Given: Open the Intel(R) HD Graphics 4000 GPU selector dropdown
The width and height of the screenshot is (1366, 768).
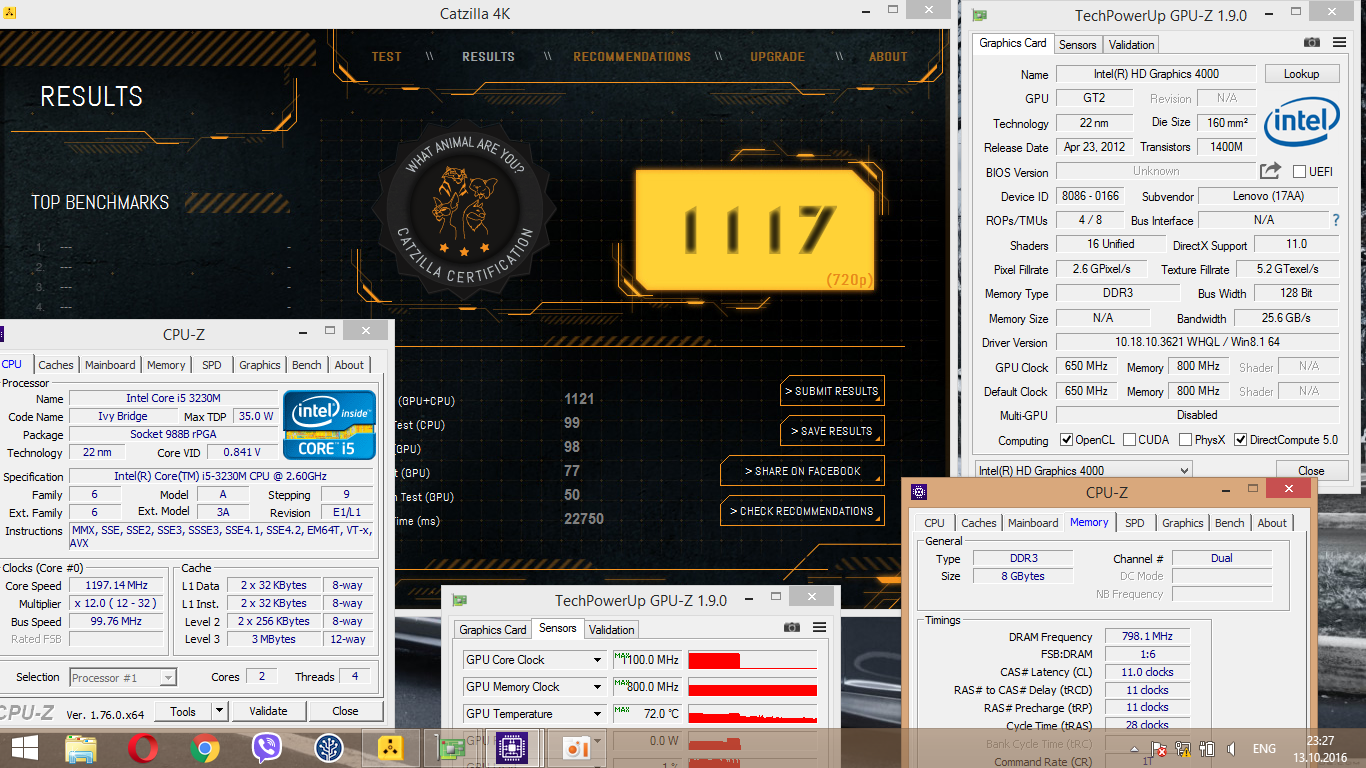Looking at the screenshot, I should [x=1084, y=471].
